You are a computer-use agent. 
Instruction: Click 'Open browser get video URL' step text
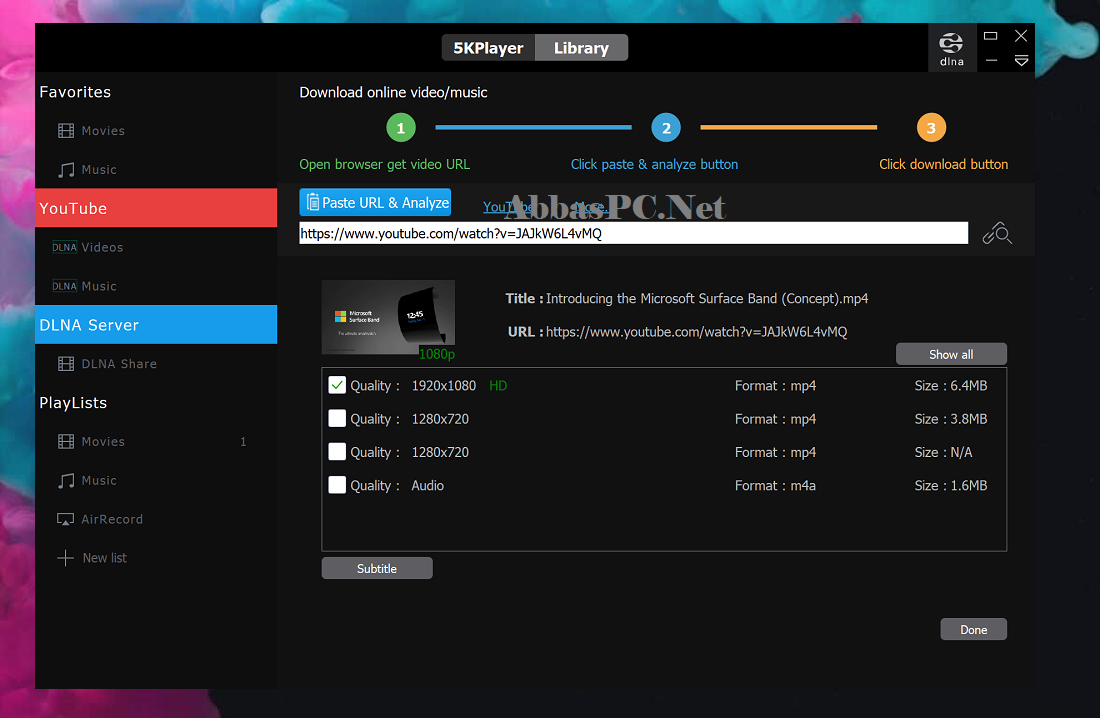point(384,164)
